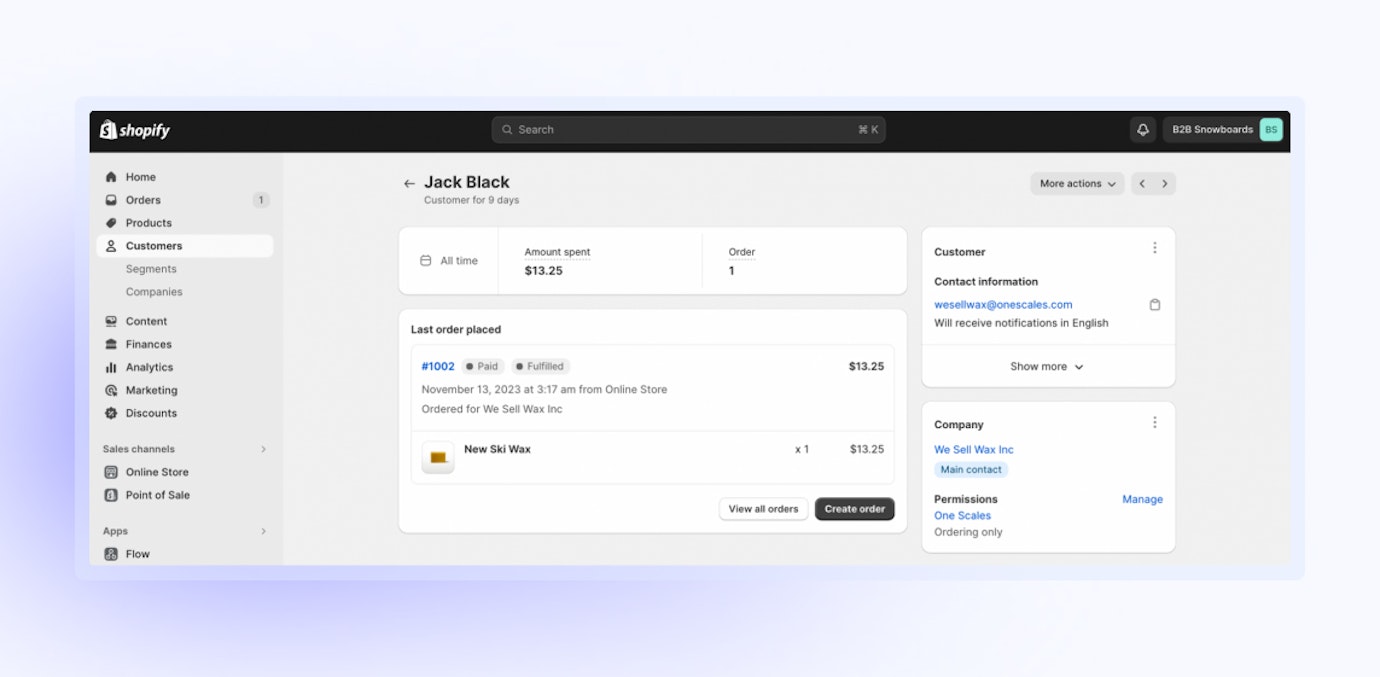This screenshot has width=1380, height=677.
Task: Click Will receive notifications in English text
Action: (1021, 323)
